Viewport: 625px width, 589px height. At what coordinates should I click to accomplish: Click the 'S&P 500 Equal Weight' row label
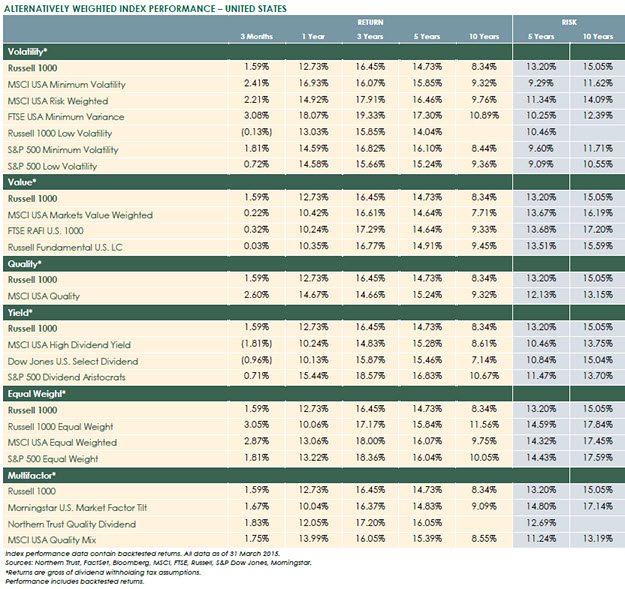tap(53, 459)
